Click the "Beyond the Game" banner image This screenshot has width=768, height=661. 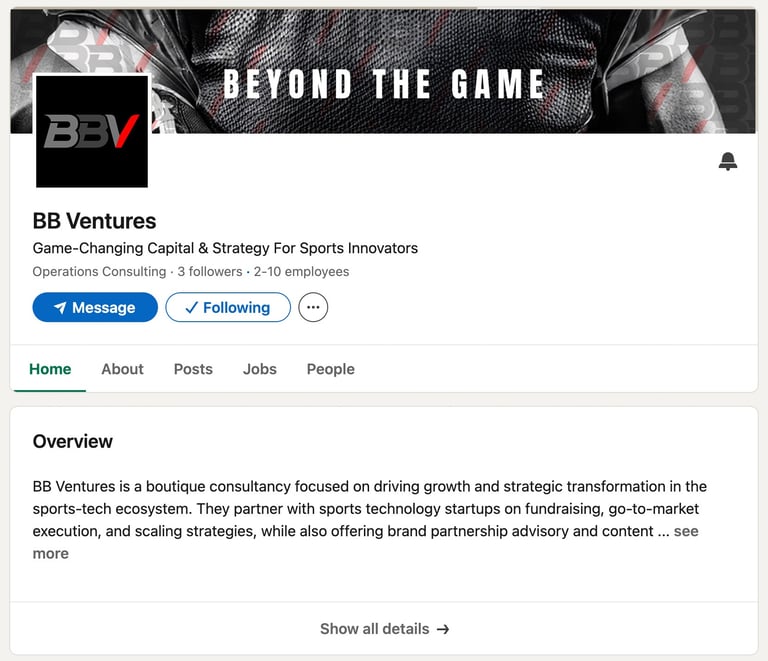coord(450,70)
